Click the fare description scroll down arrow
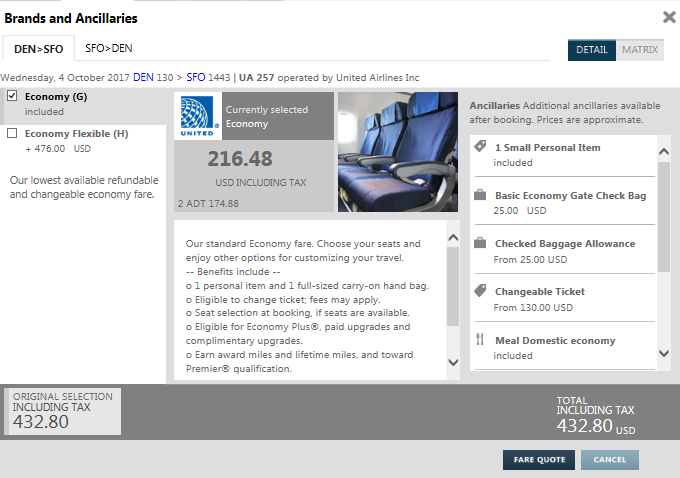 [x=453, y=362]
